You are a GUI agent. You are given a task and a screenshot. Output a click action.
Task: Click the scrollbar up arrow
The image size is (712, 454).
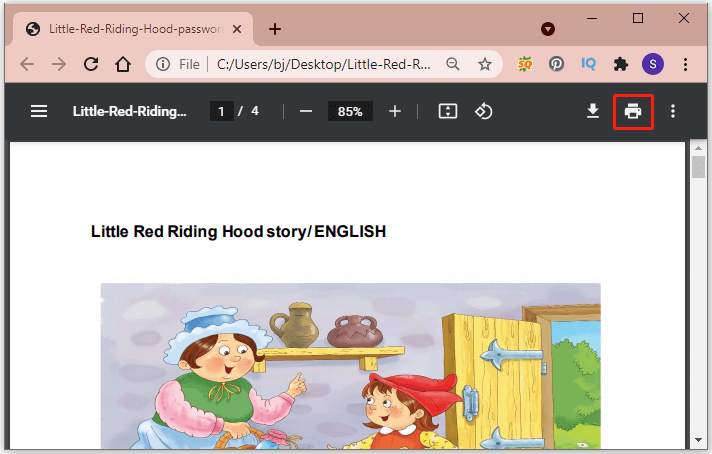(x=698, y=148)
